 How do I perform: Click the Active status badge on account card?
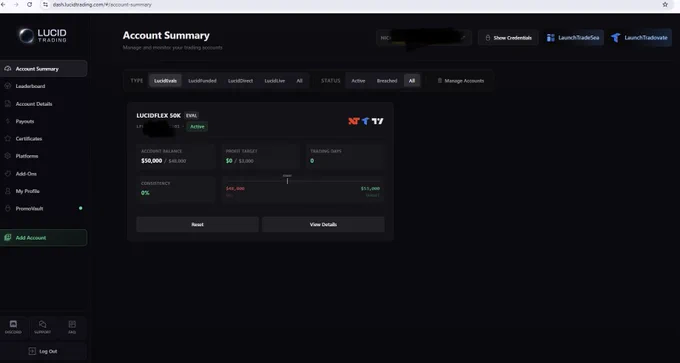tap(197, 127)
